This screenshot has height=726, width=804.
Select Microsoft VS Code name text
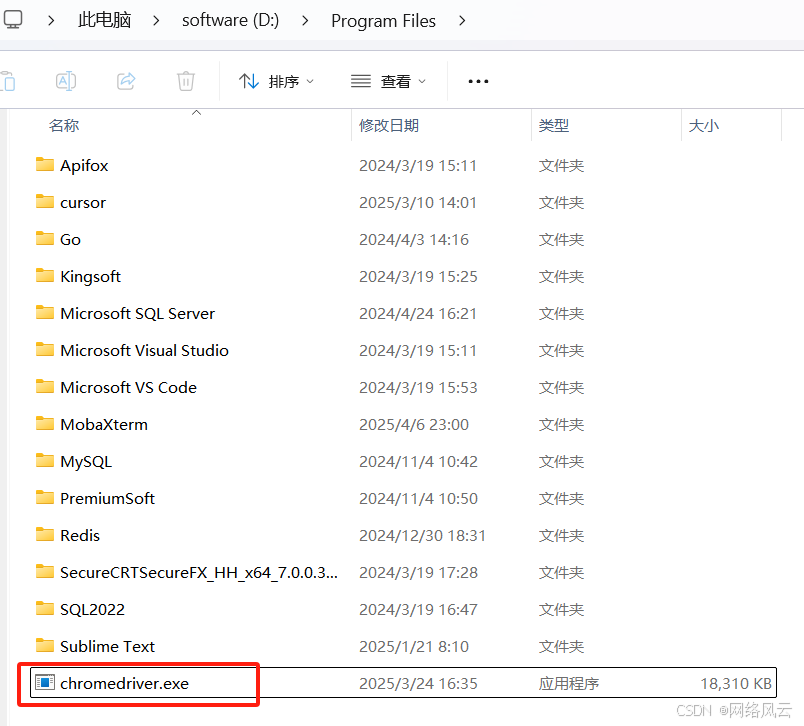128,387
